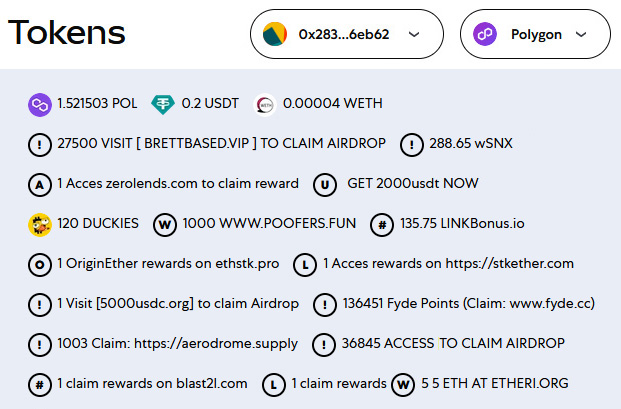Viewport: 621px width, 409px height.
Task: Click the Tokens page heading
Action: click(x=67, y=32)
